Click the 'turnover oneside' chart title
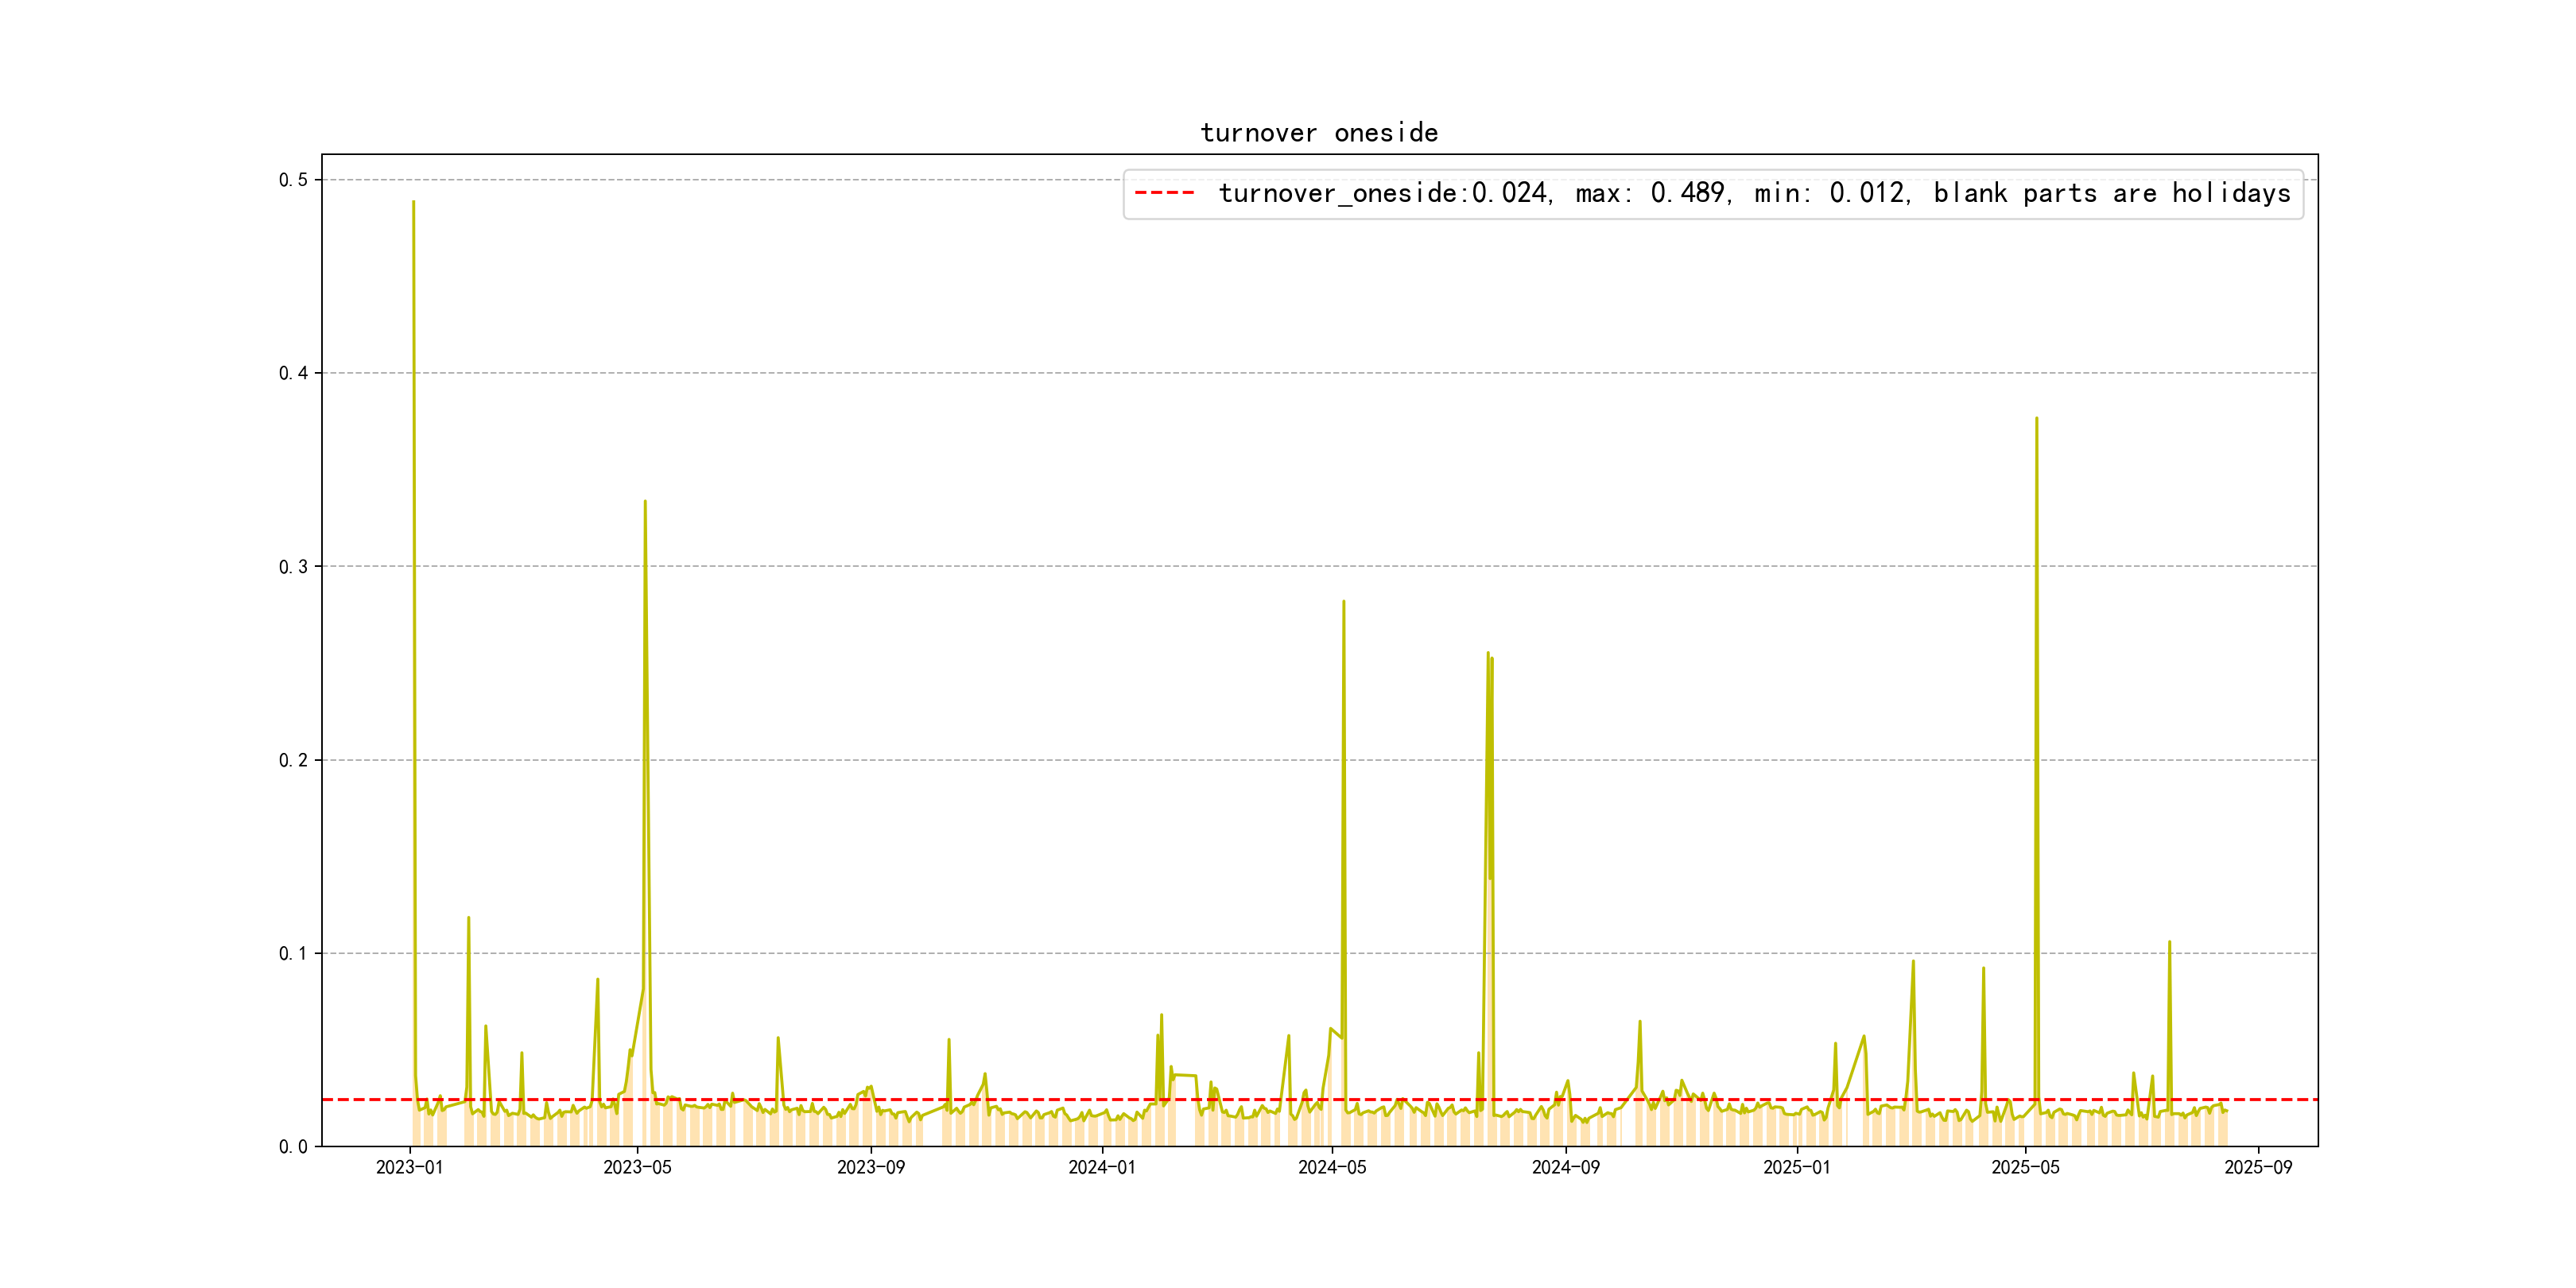 [x=1318, y=133]
